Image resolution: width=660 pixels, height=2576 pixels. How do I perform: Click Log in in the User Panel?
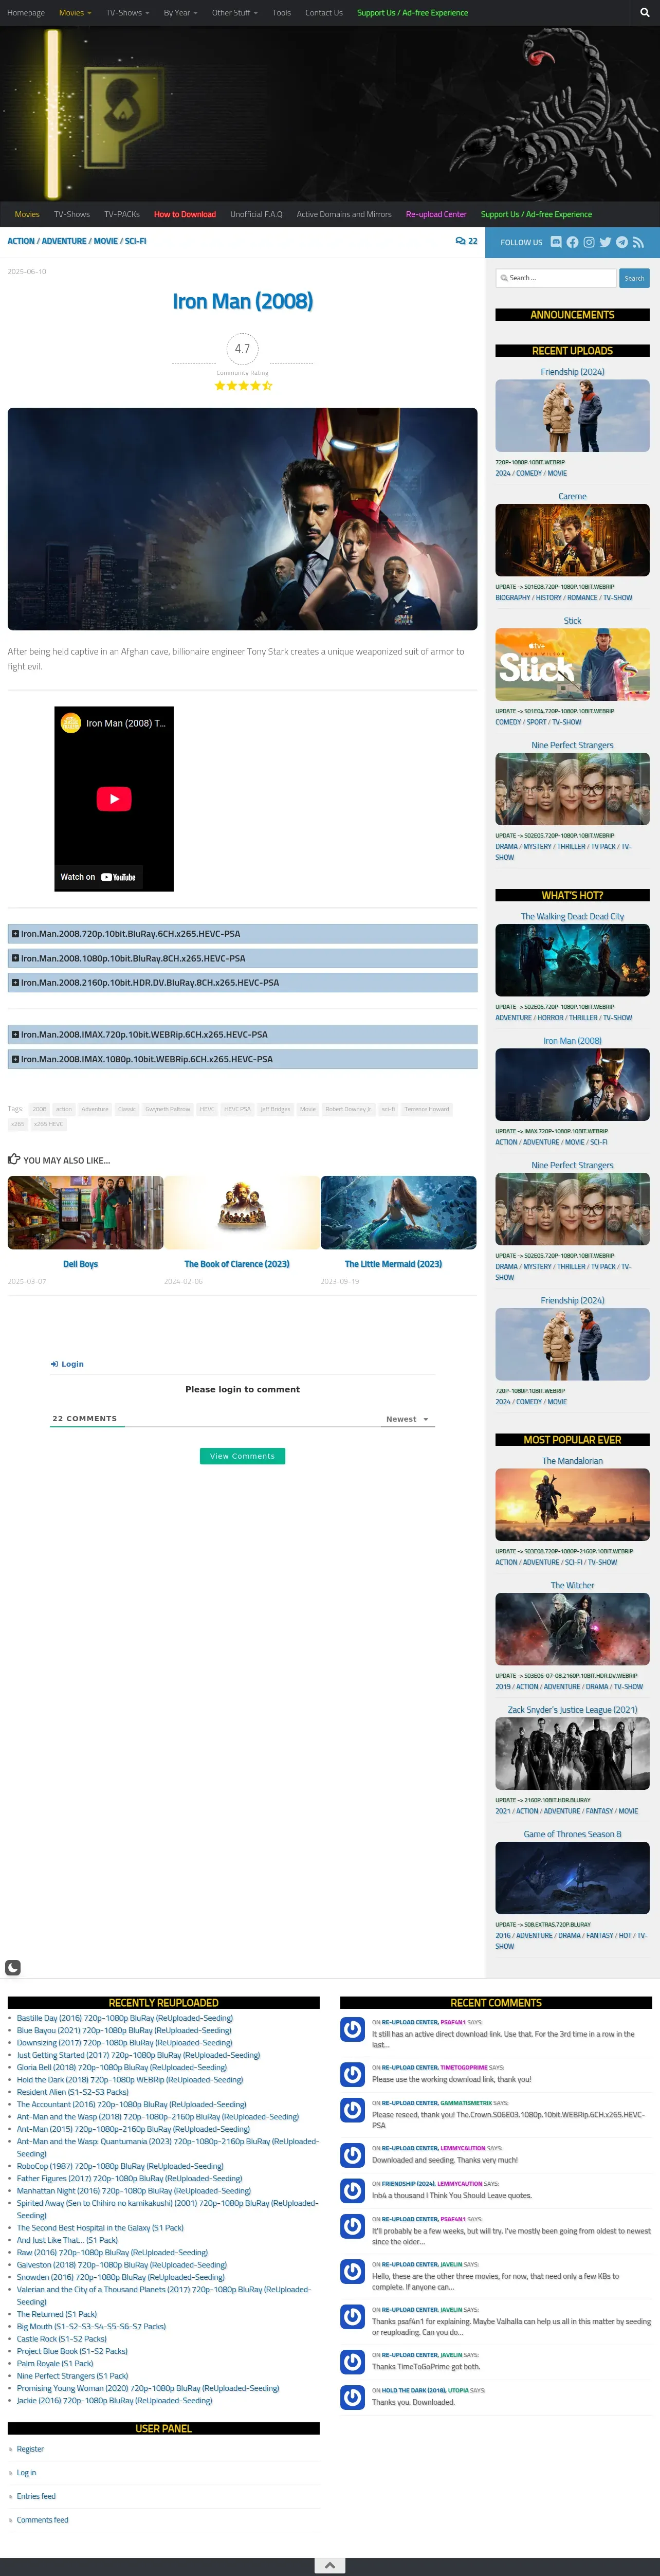pos(26,2472)
